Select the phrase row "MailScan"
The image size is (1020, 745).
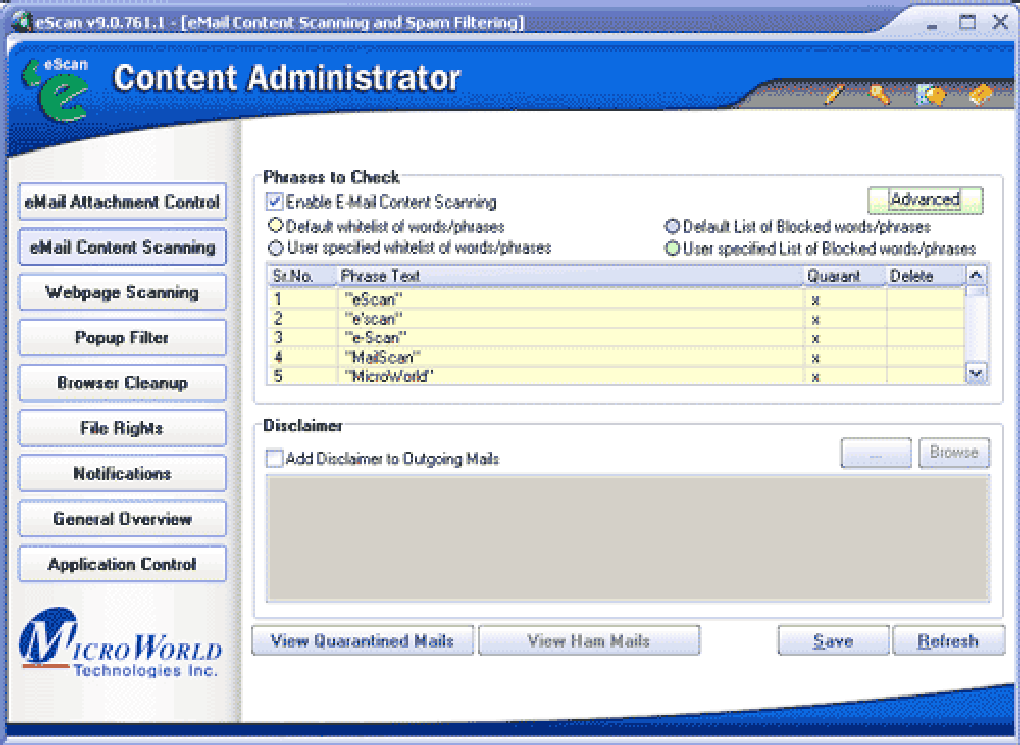[617, 357]
